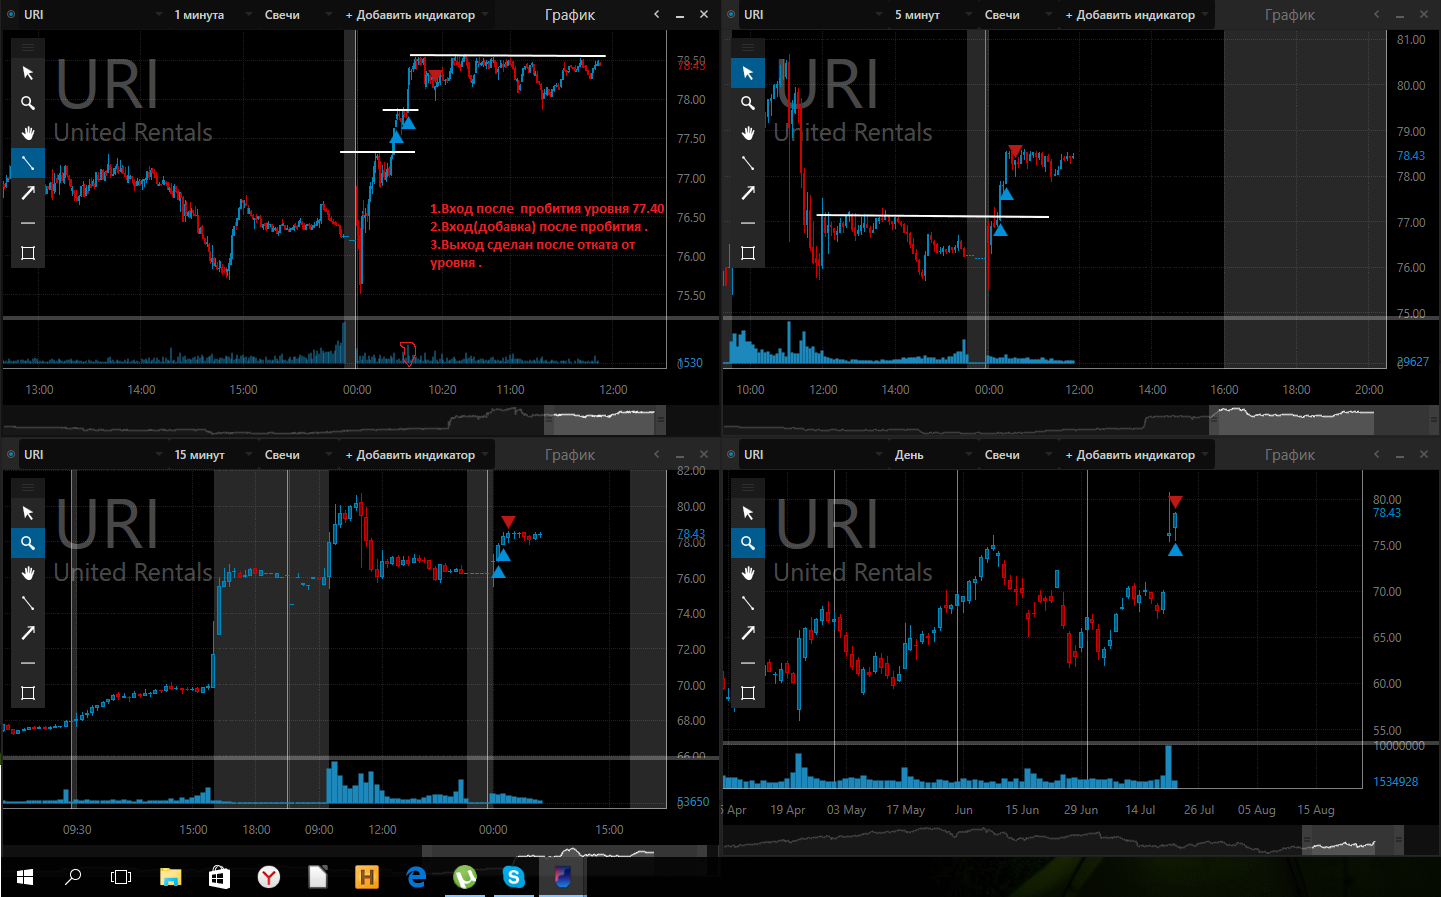Screen dimensions: 1441x897
Task: Open Windows Start menu
Action: pyautogui.click(x=25, y=877)
